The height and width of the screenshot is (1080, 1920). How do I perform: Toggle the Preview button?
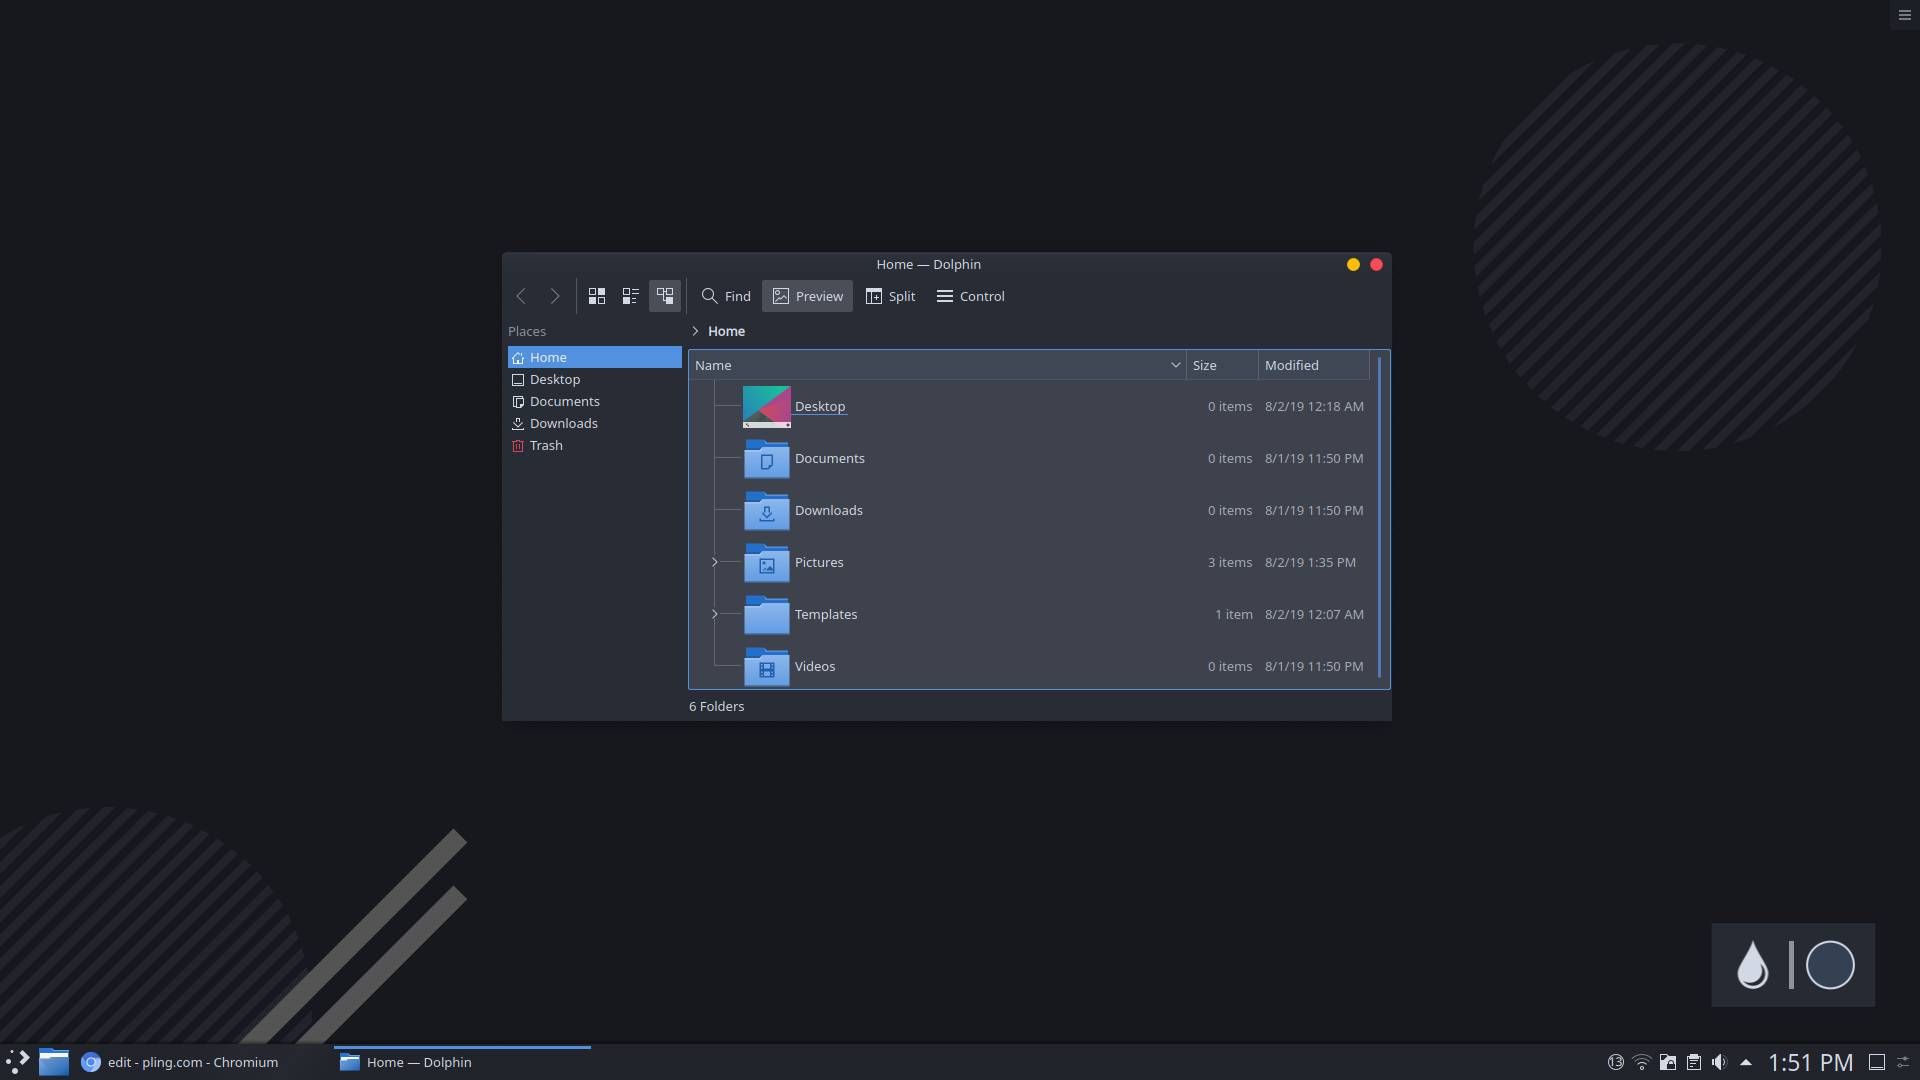[808, 296]
